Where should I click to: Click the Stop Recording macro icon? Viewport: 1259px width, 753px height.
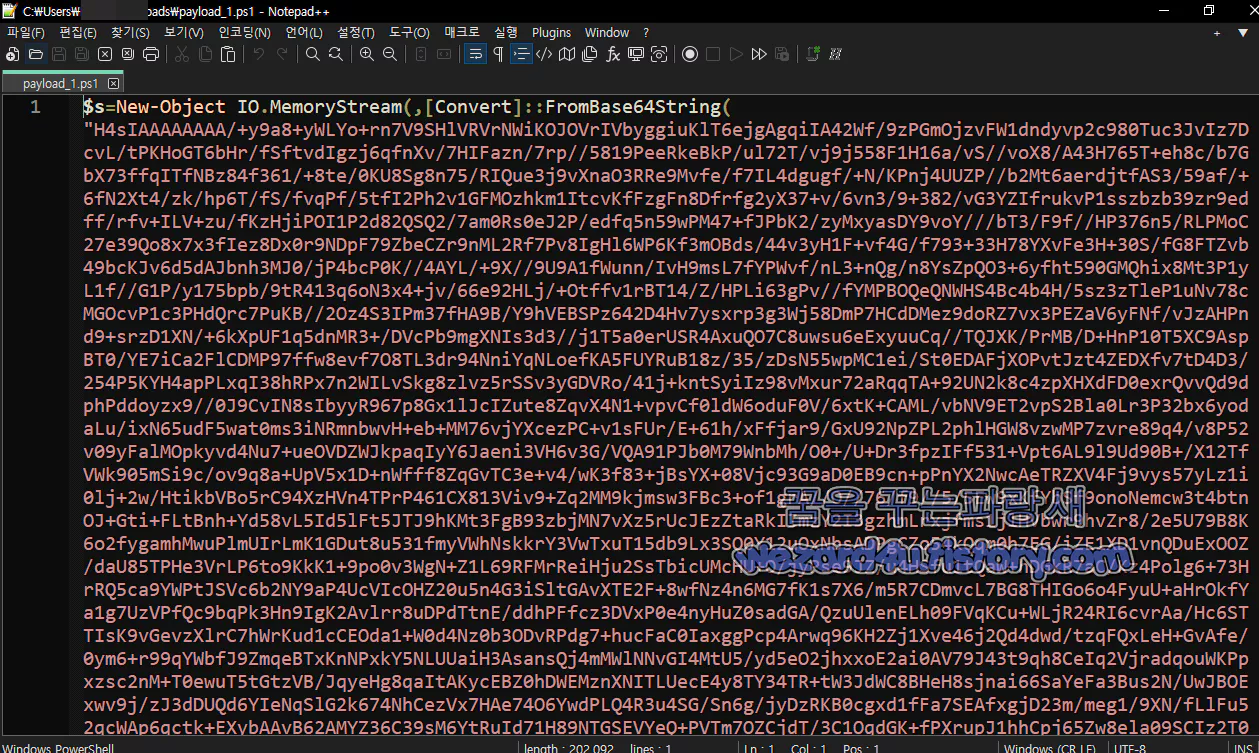click(713, 54)
